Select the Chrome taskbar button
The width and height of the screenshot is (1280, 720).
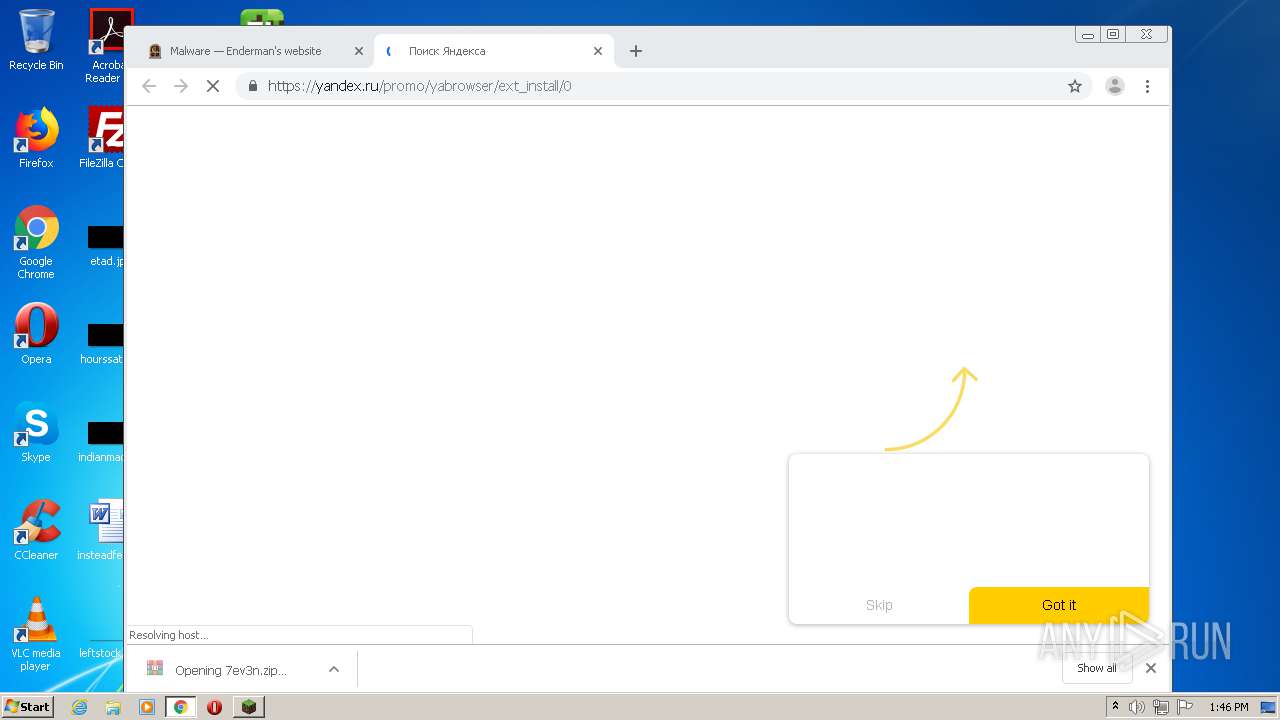click(180, 707)
